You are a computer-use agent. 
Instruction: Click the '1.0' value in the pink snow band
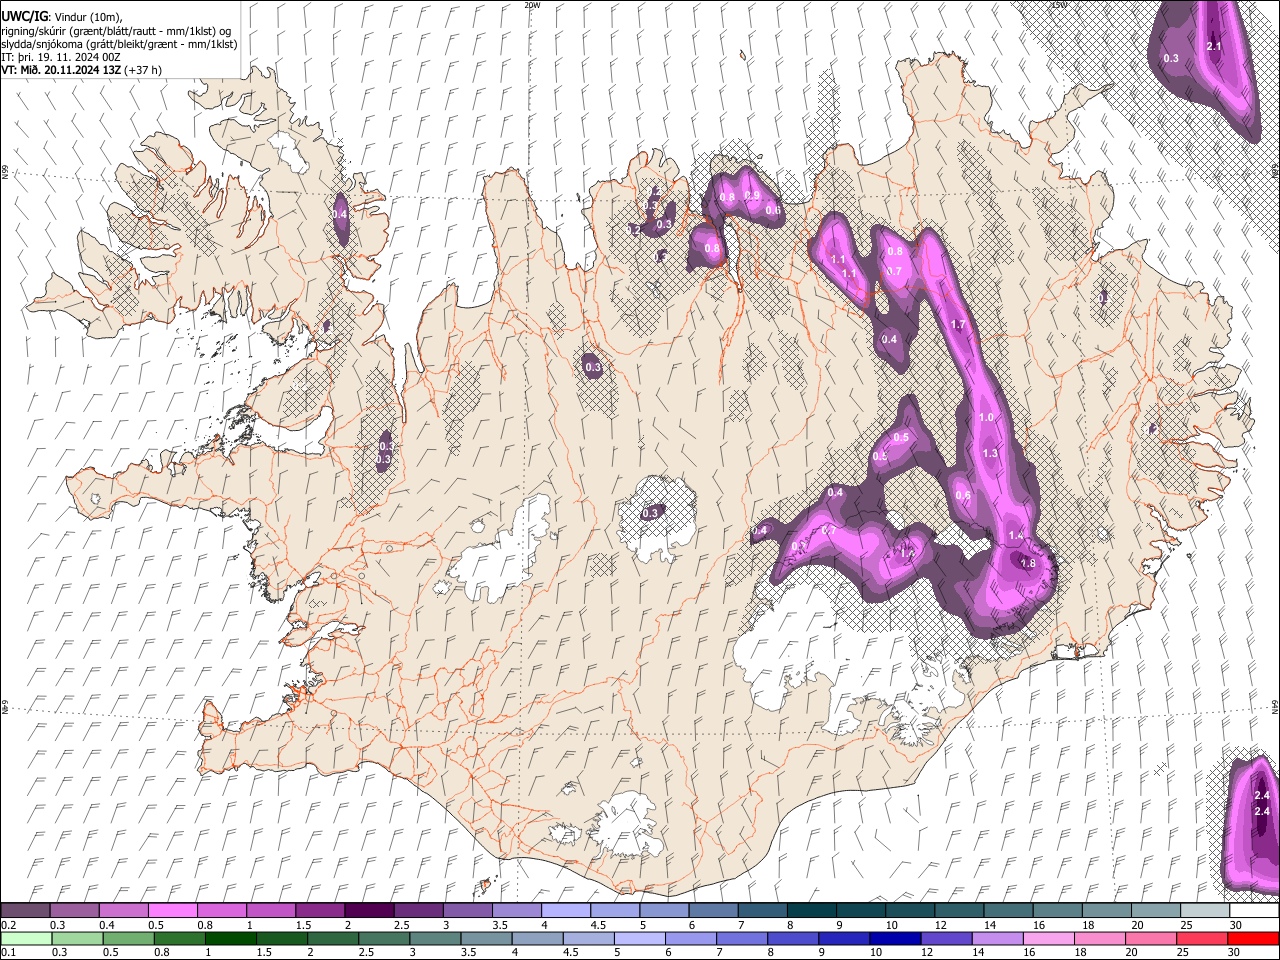986,417
